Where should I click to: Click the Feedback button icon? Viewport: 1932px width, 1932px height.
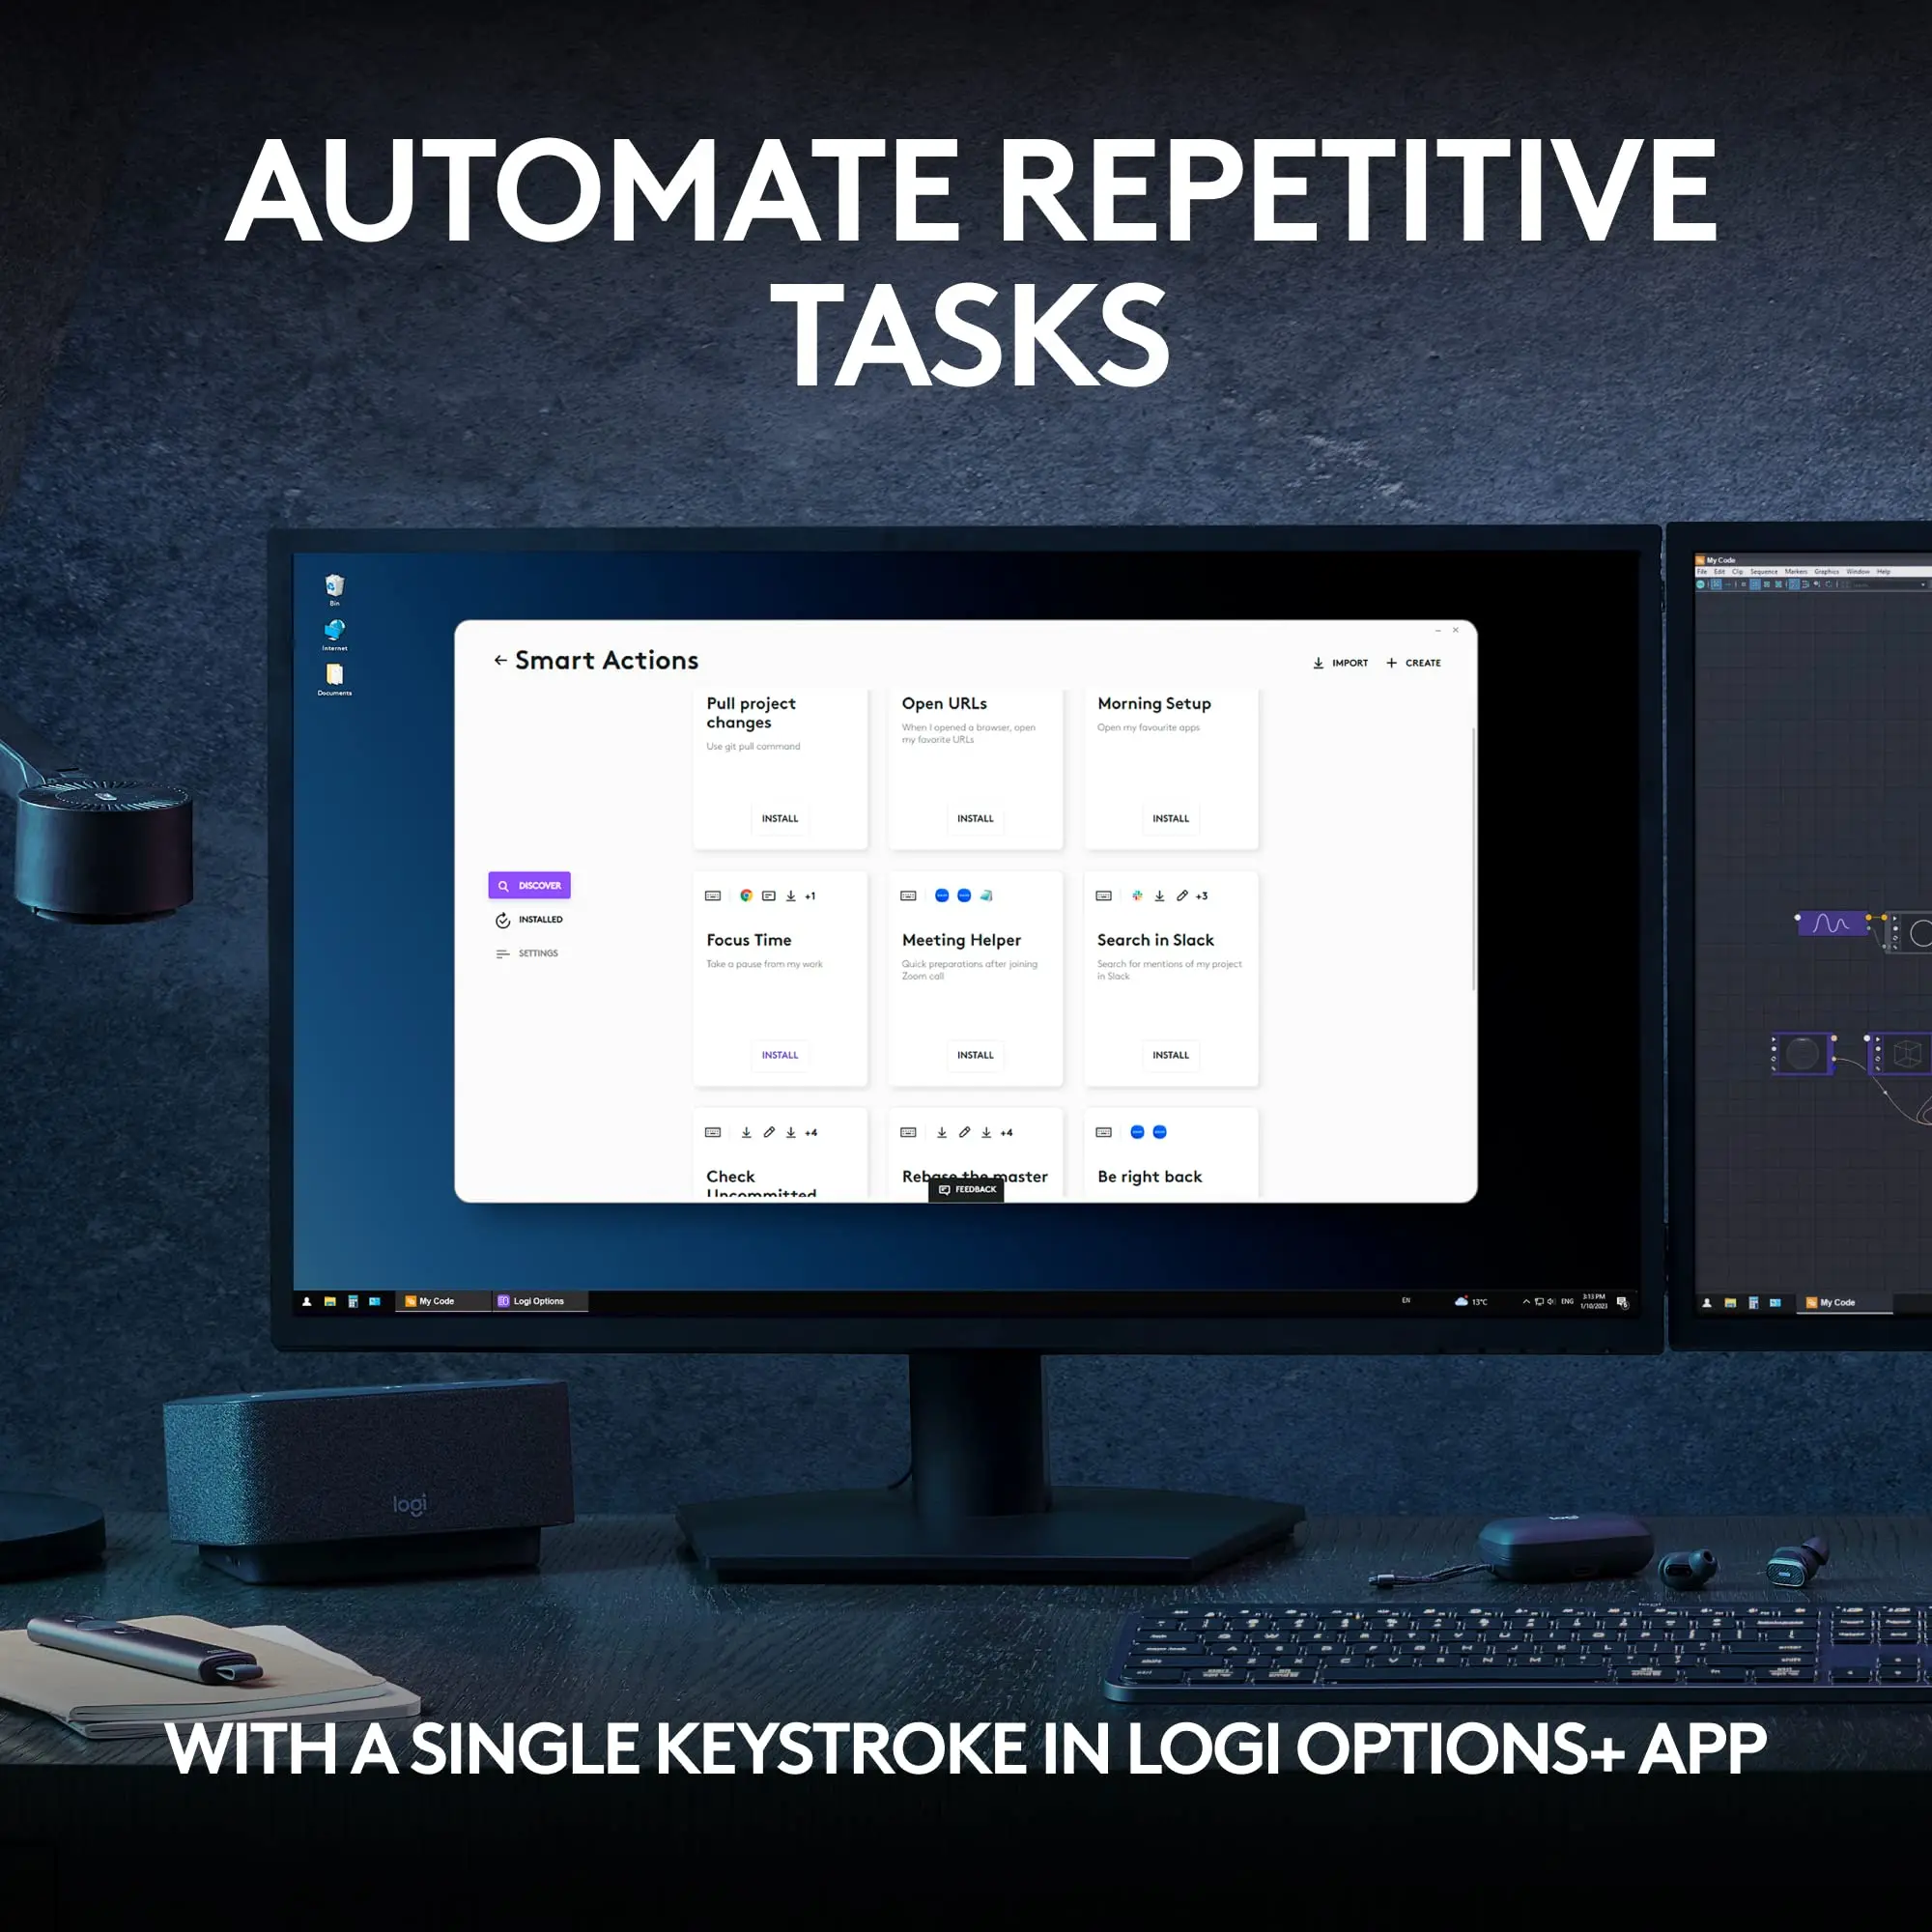click(971, 1189)
